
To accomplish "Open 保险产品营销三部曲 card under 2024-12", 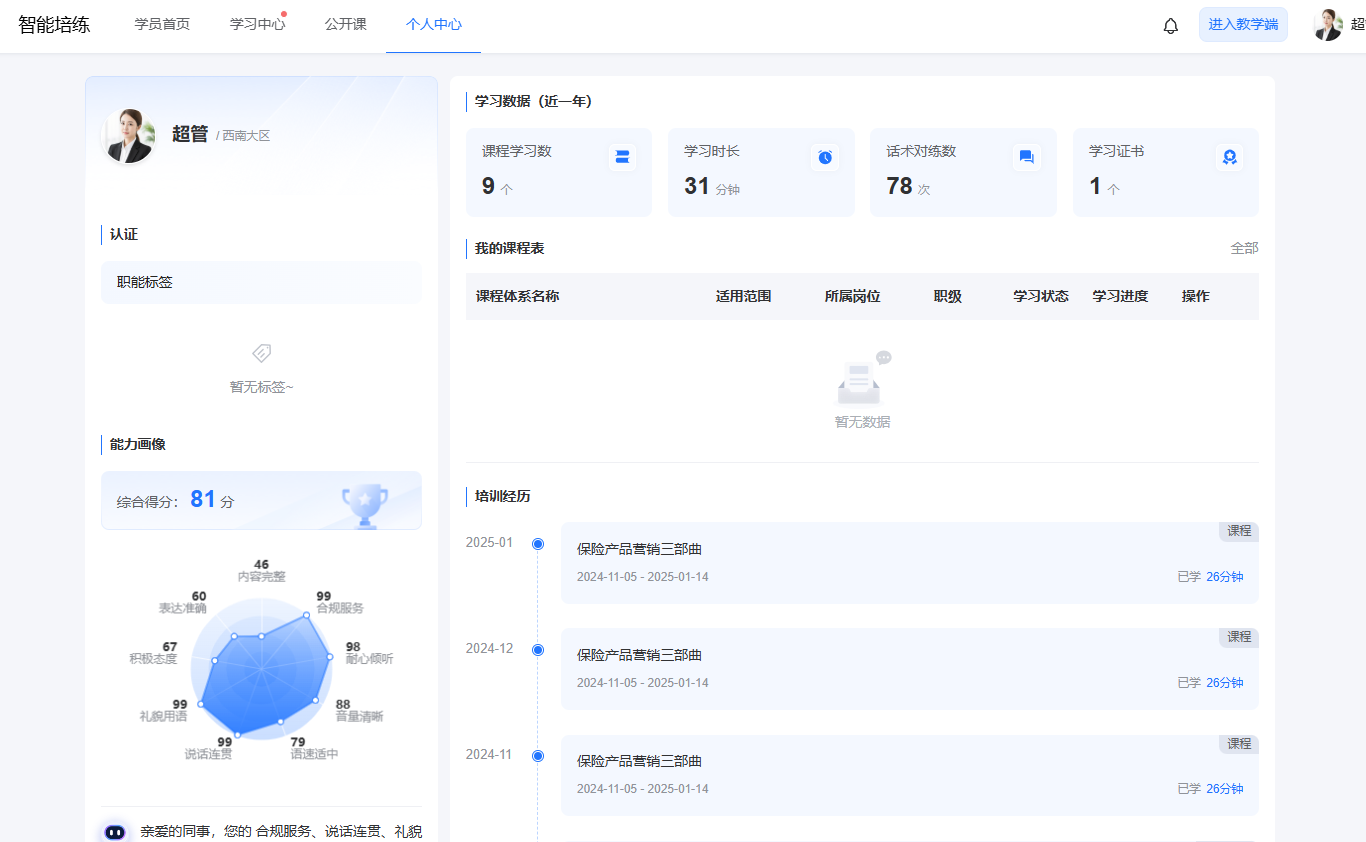I will (910, 669).
